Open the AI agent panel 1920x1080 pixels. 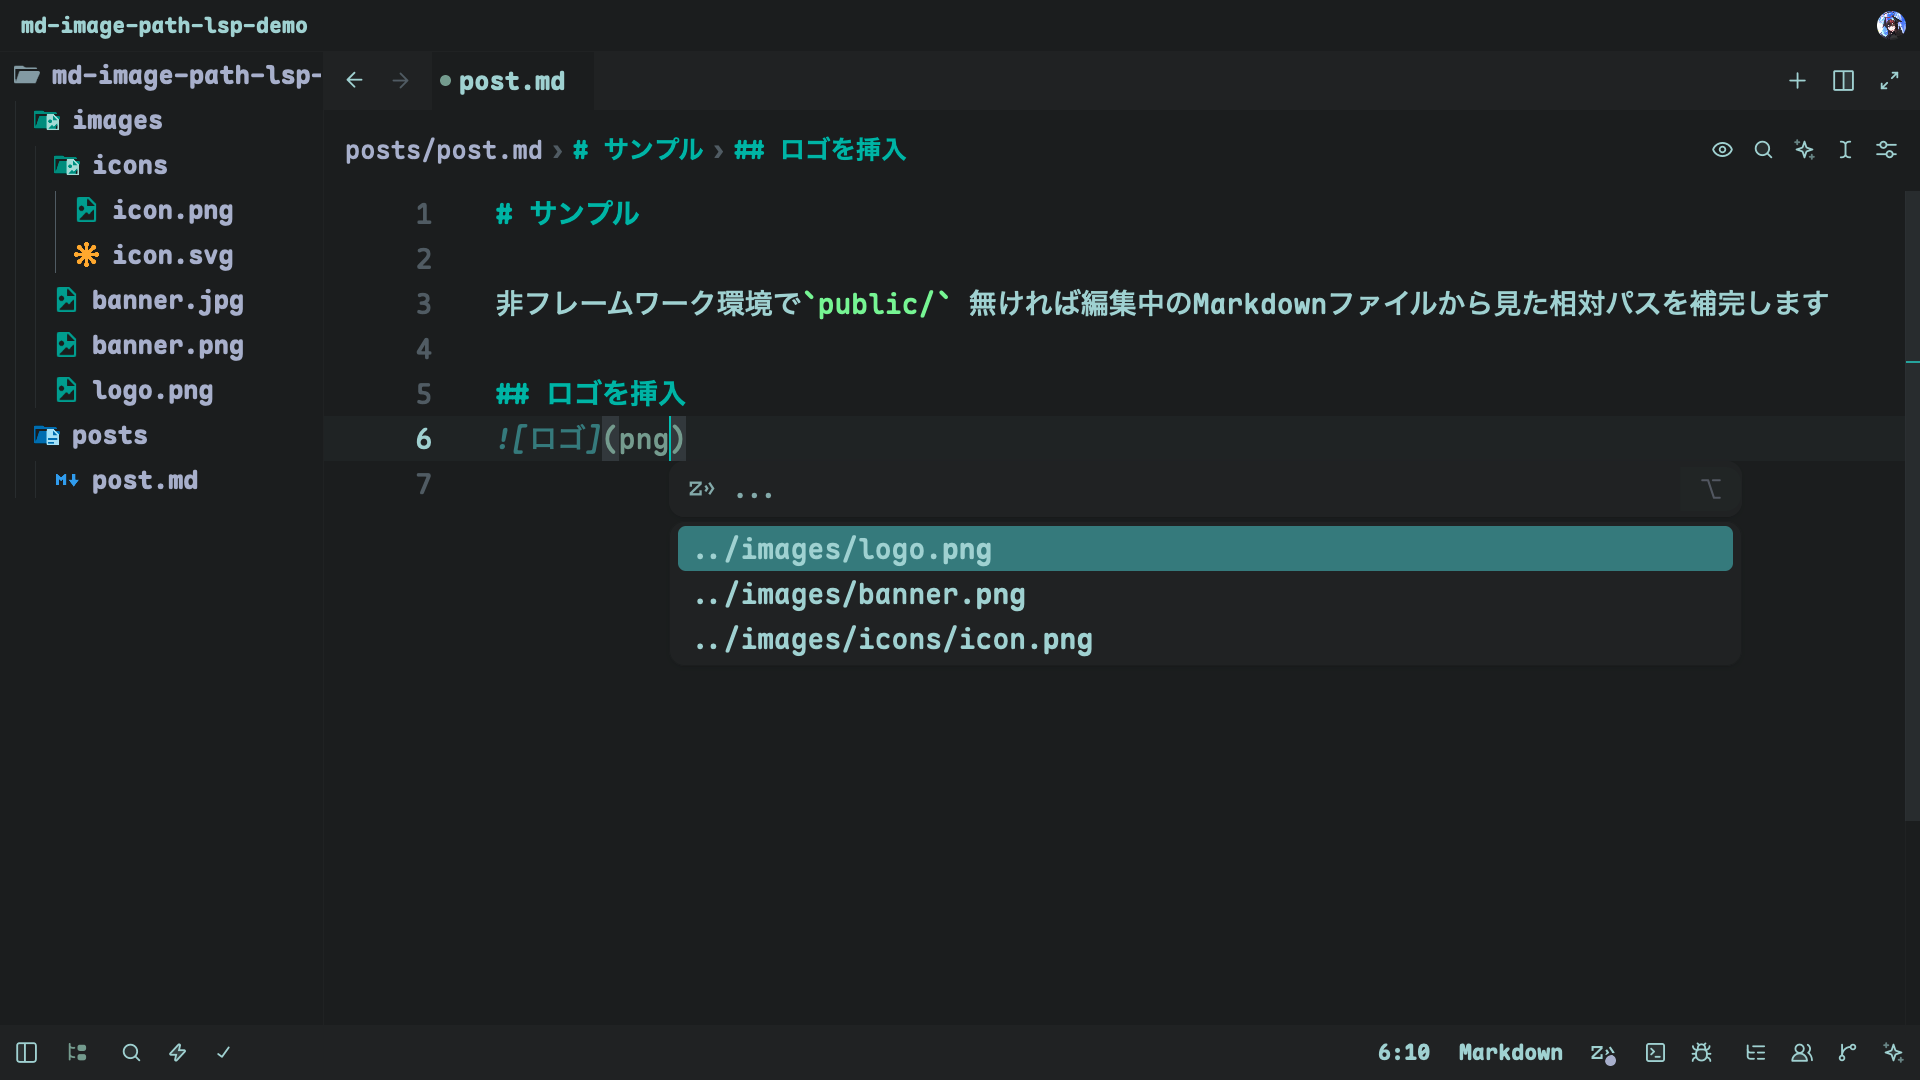(1893, 1052)
